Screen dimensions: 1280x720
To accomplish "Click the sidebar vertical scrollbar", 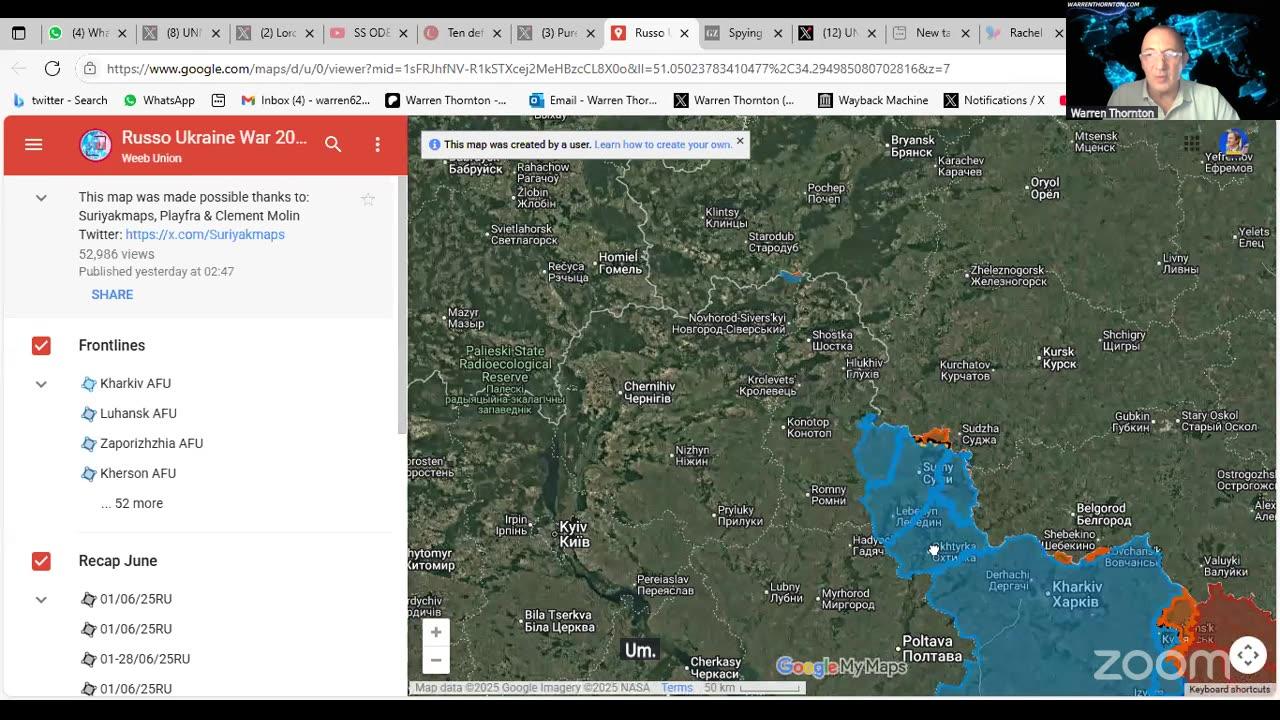I will tap(403, 305).
